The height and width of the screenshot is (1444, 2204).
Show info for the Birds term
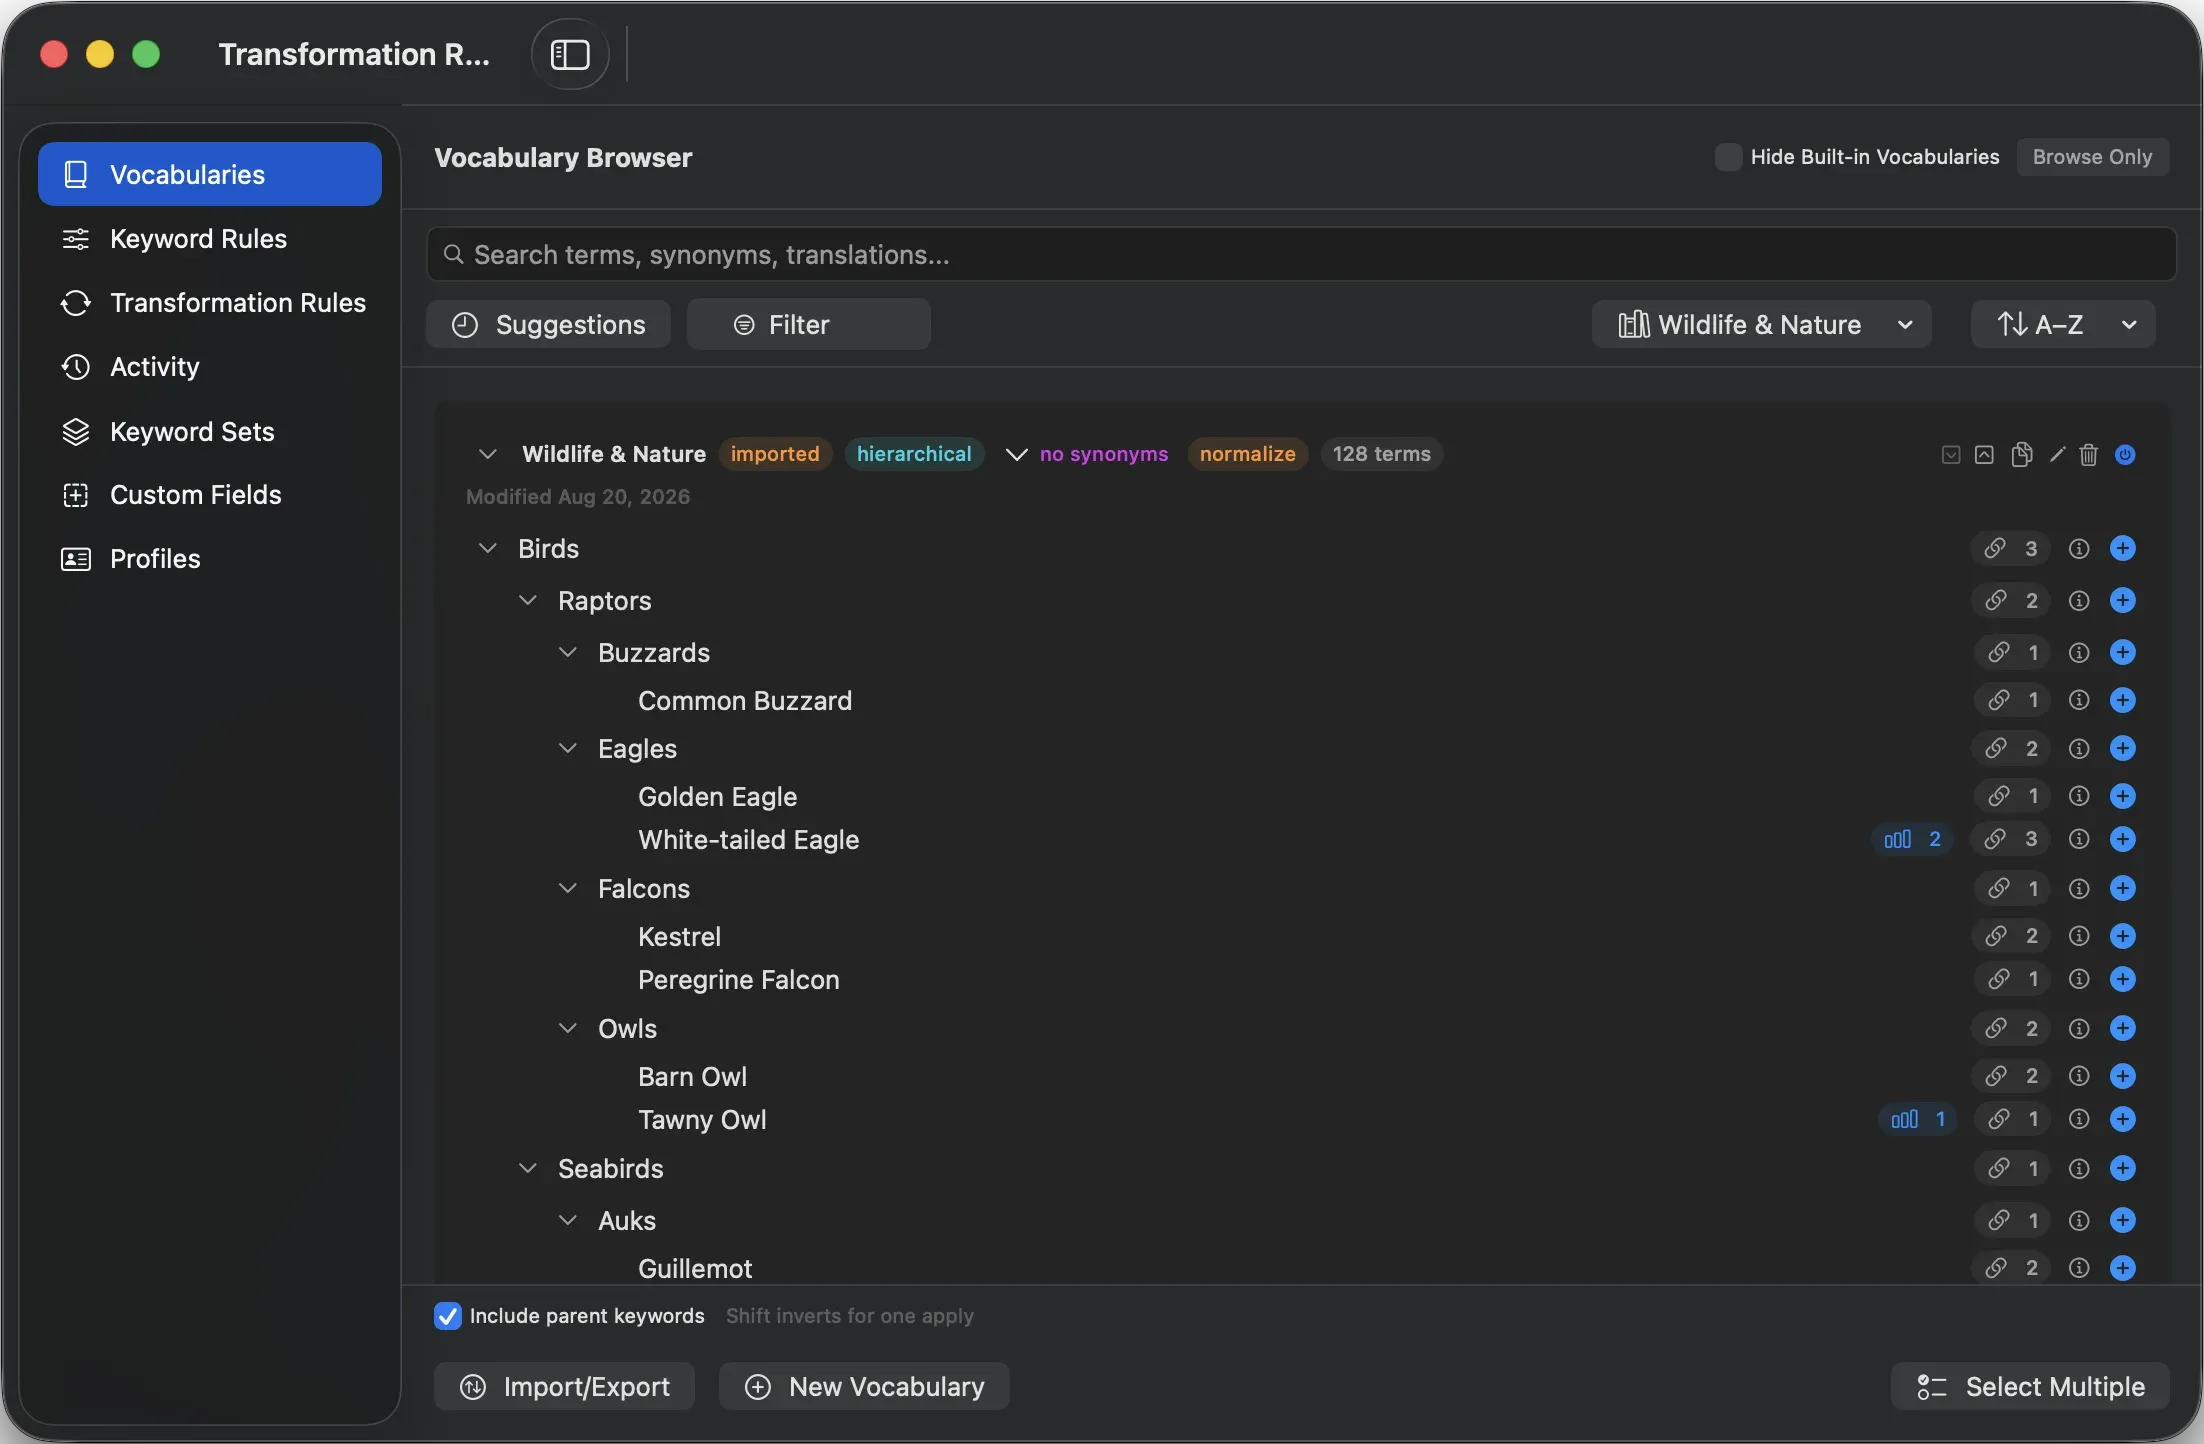click(x=2079, y=548)
